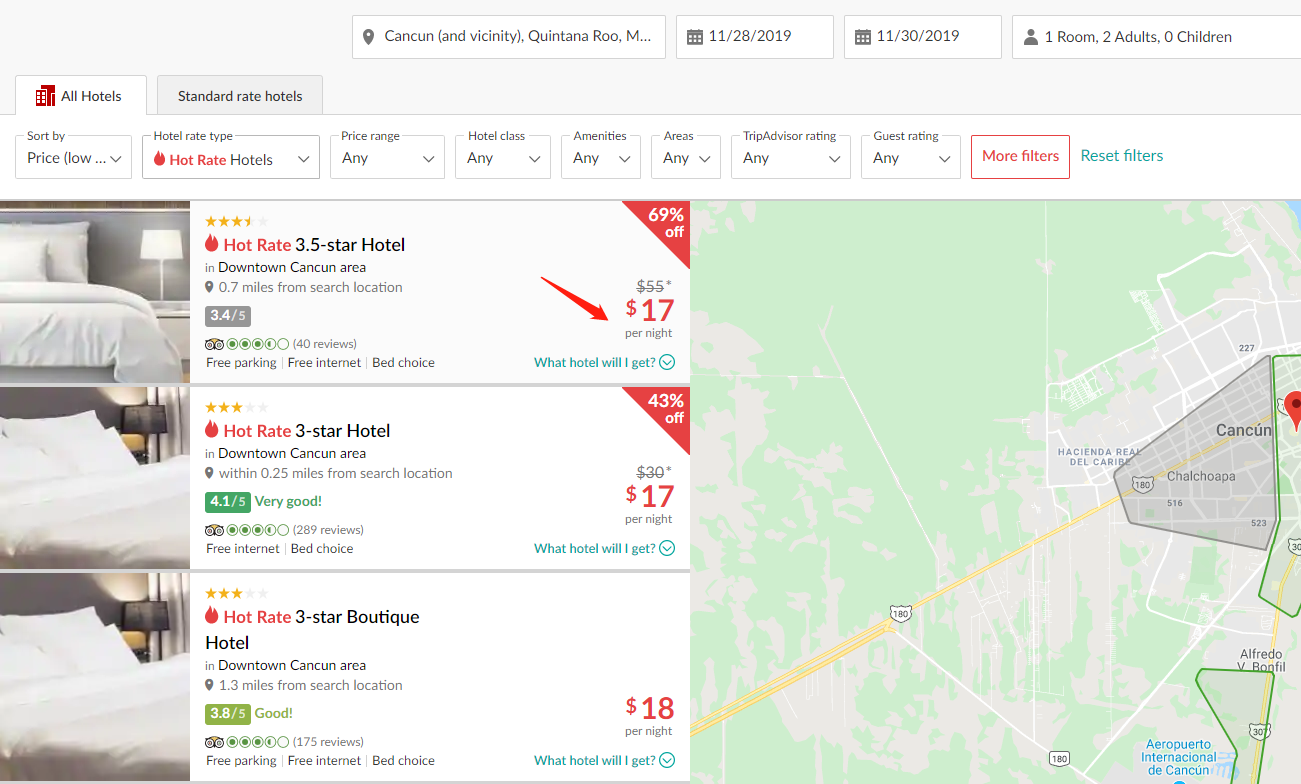Open the Amenities dropdown
The image size is (1301, 784).
coord(602,157)
